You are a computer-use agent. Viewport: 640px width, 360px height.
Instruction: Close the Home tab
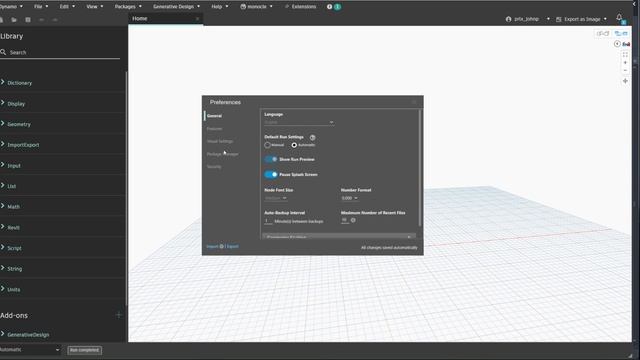[198, 18]
